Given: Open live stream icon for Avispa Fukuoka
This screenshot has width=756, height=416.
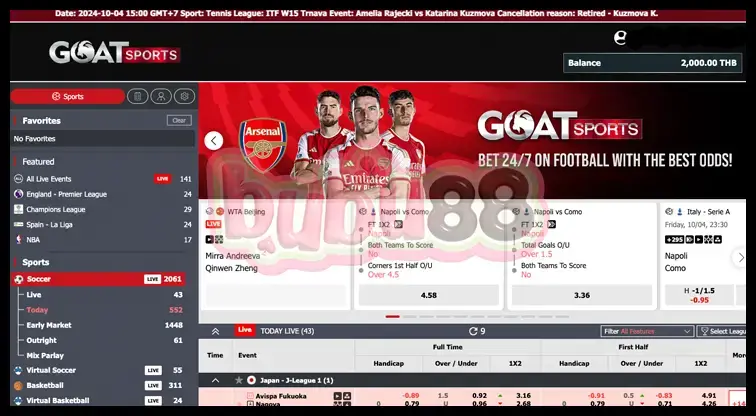Looking at the screenshot, I should [338, 396].
